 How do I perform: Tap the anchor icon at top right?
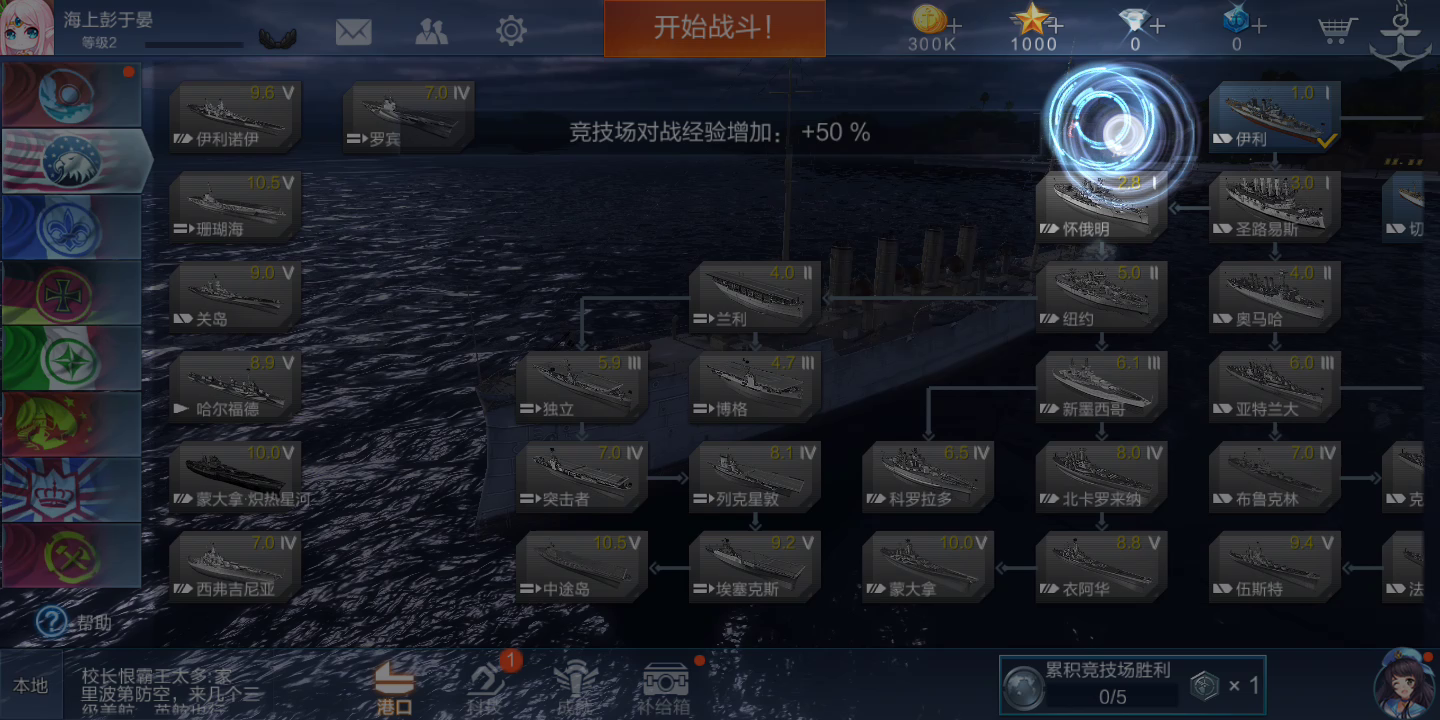pyautogui.click(x=1400, y=35)
